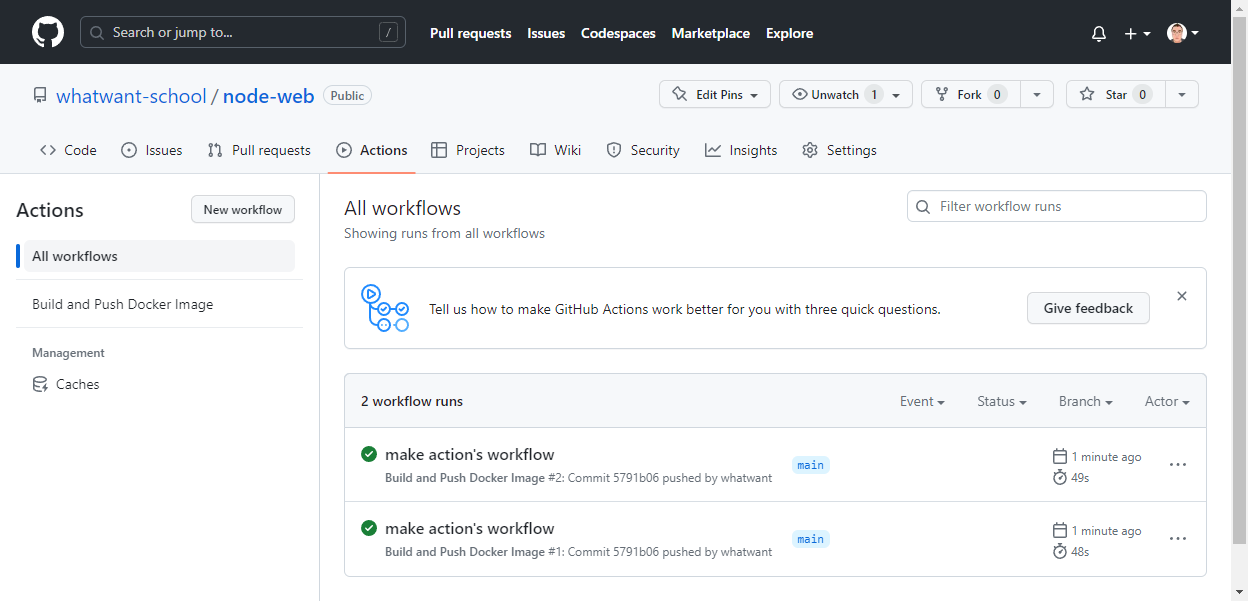The width and height of the screenshot is (1248, 601).
Task: Star the repository
Action: tap(1115, 94)
